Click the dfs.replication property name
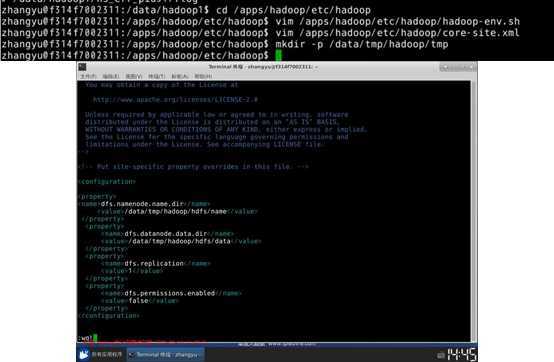 point(154,263)
